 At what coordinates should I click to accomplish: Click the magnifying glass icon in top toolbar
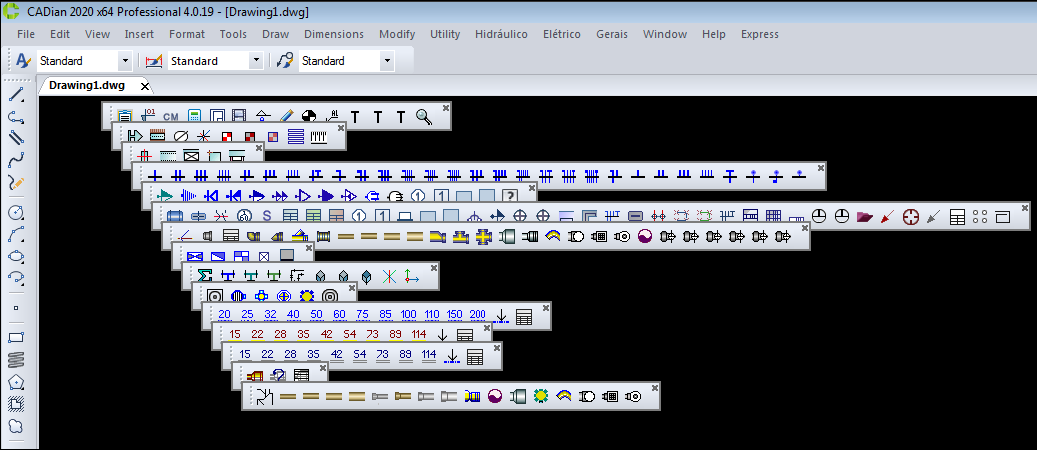tap(424, 116)
